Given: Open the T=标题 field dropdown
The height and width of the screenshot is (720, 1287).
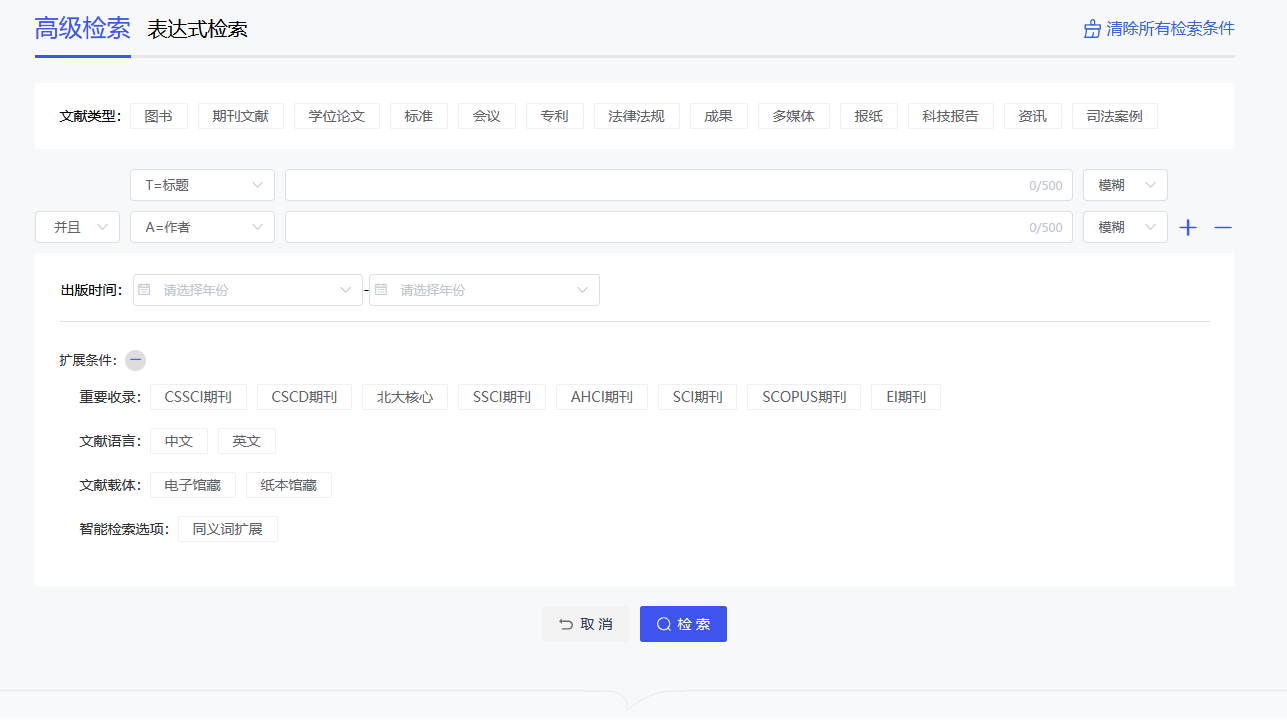Looking at the screenshot, I should click(x=201, y=184).
